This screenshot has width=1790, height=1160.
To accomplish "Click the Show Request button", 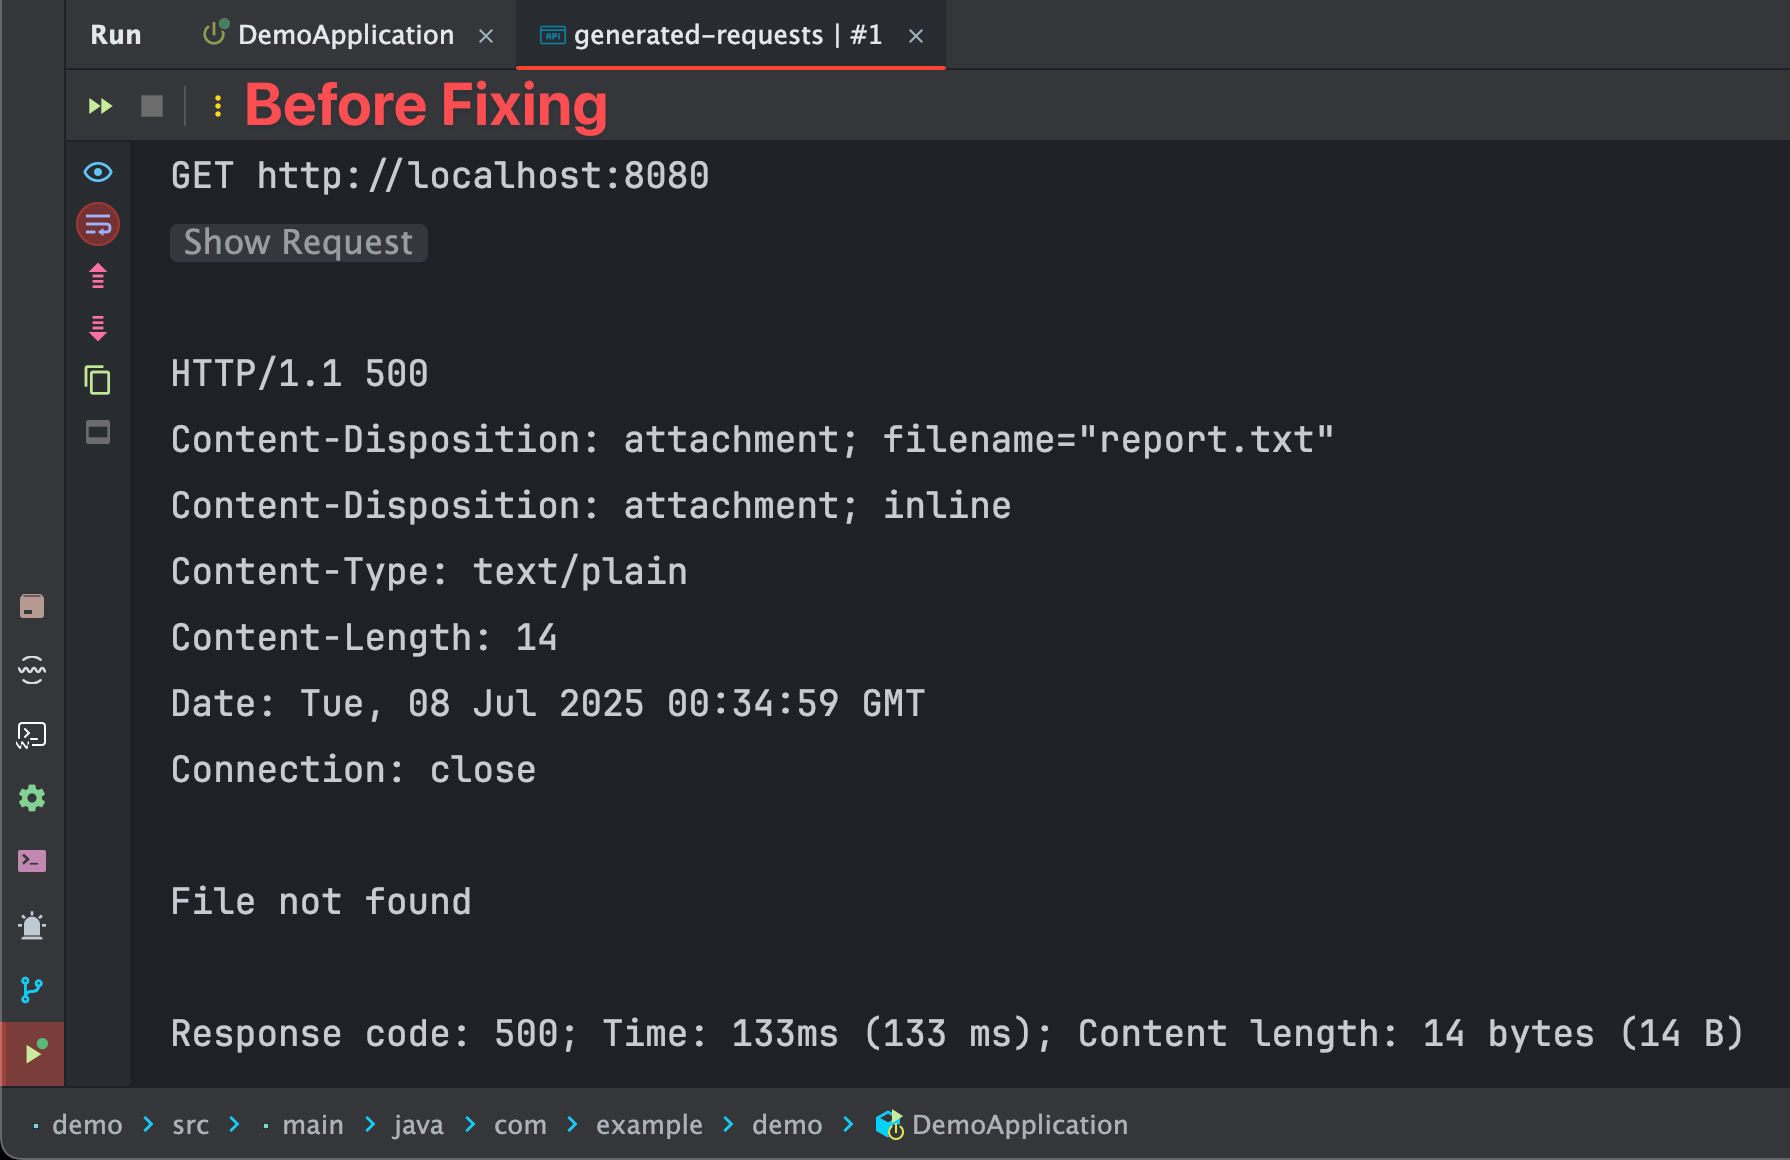I will tap(298, 242).
